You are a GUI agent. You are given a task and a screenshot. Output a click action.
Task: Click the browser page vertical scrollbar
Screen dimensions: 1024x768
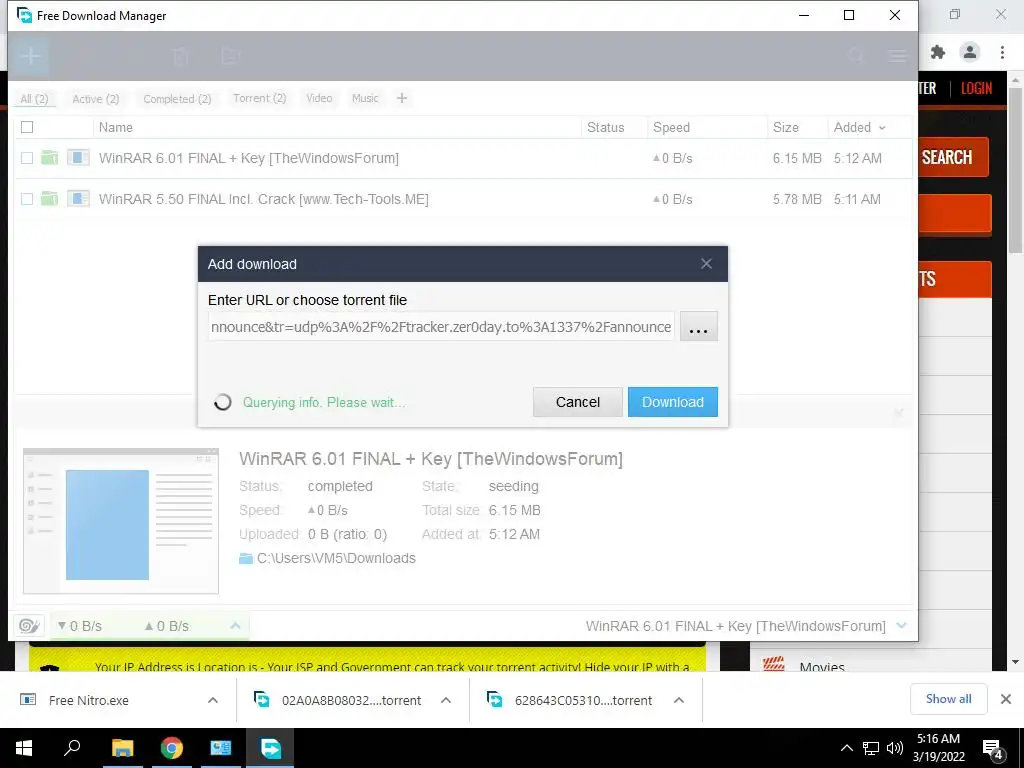pos(1015,170)
